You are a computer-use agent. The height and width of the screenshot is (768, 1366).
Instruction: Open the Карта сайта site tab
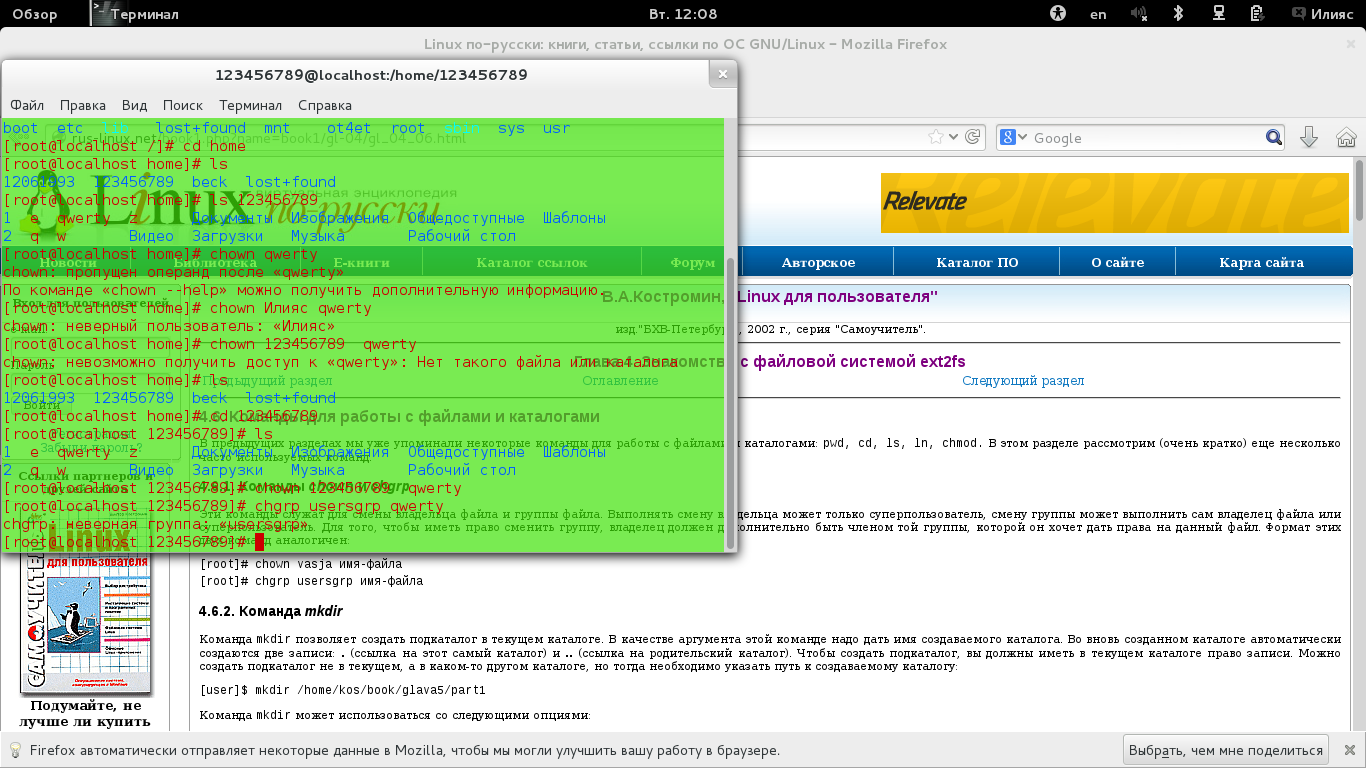click(x=1261, y=262)
